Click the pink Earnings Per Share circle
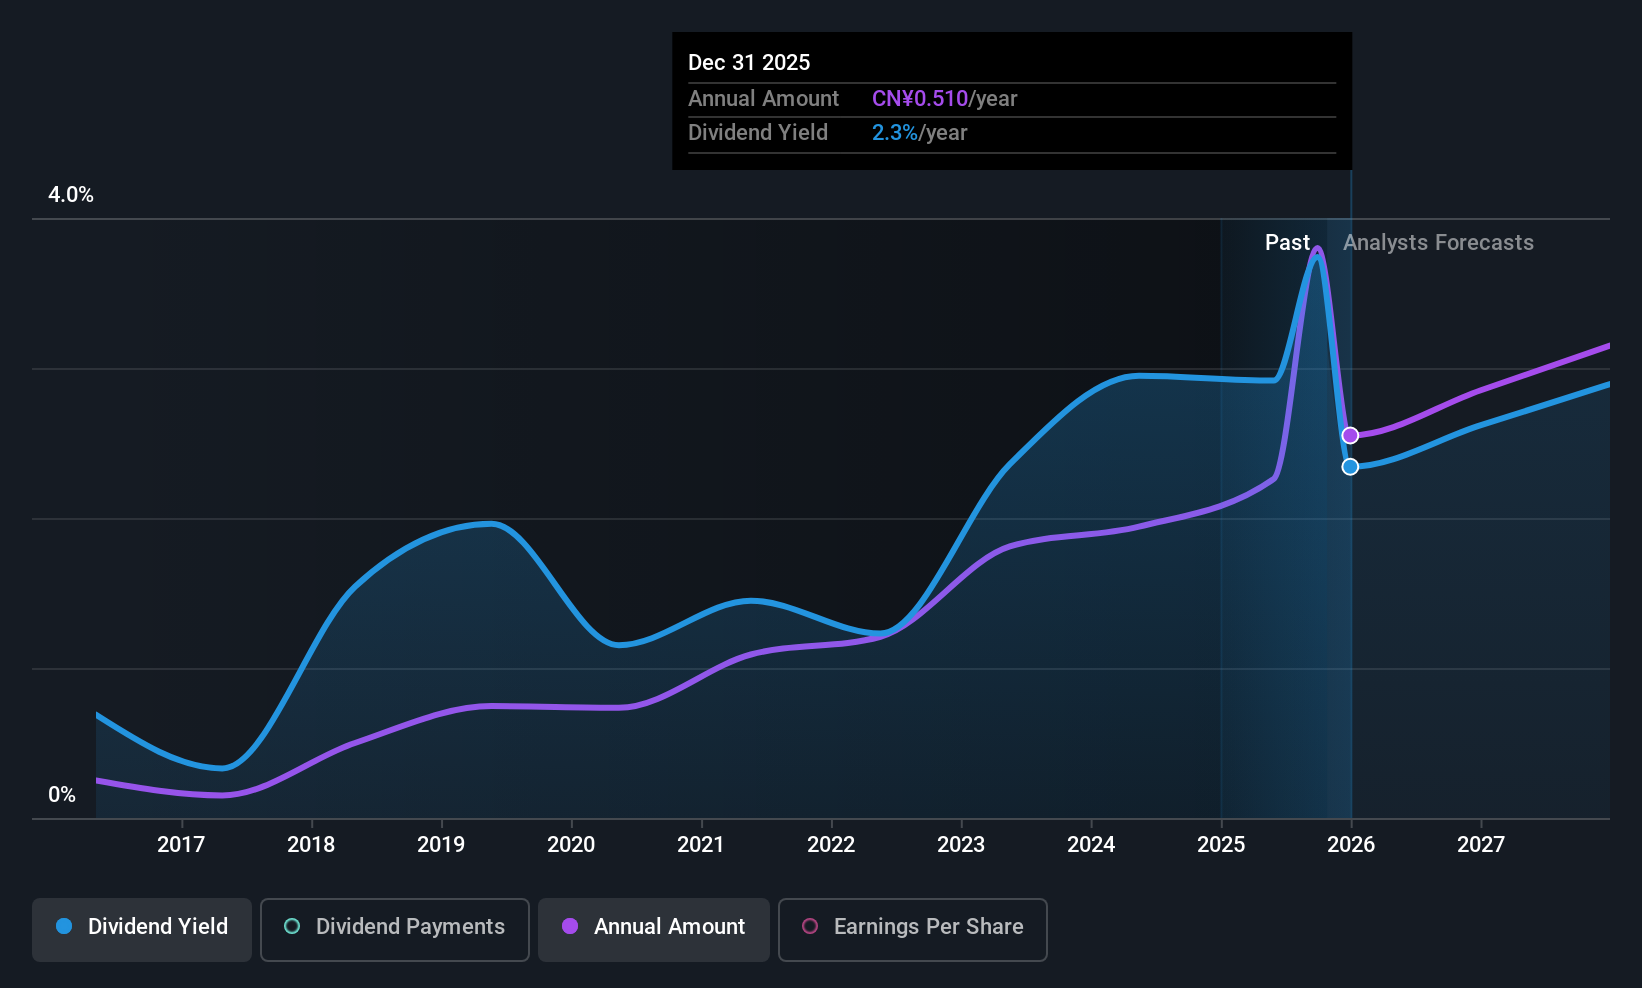This screenshot has width=1642, height=988. pyautogui.click(x=810, y=926)
